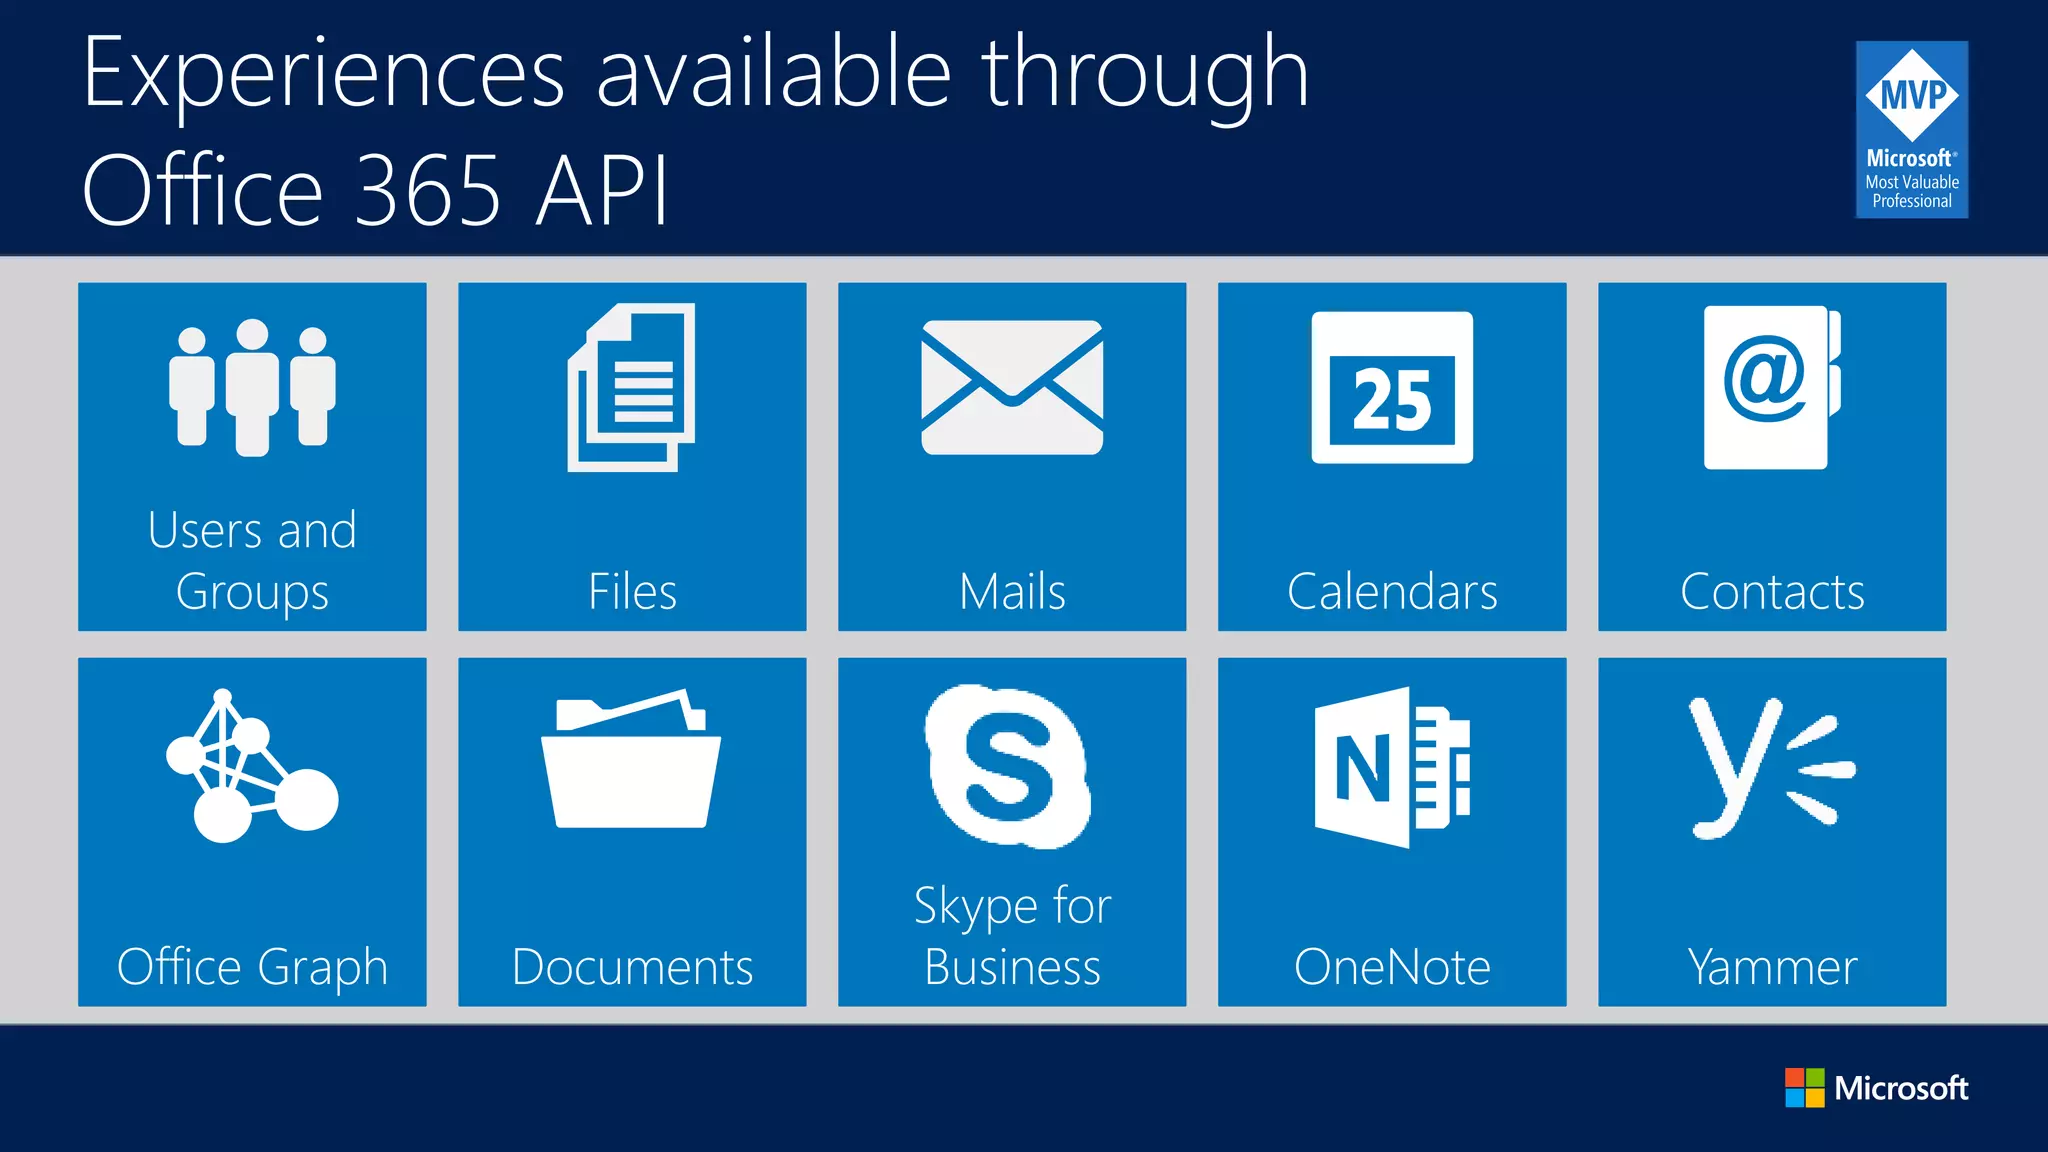2048x1152 pixels.
Task: Click the Office Graph network icon
Action: (252, 766)
